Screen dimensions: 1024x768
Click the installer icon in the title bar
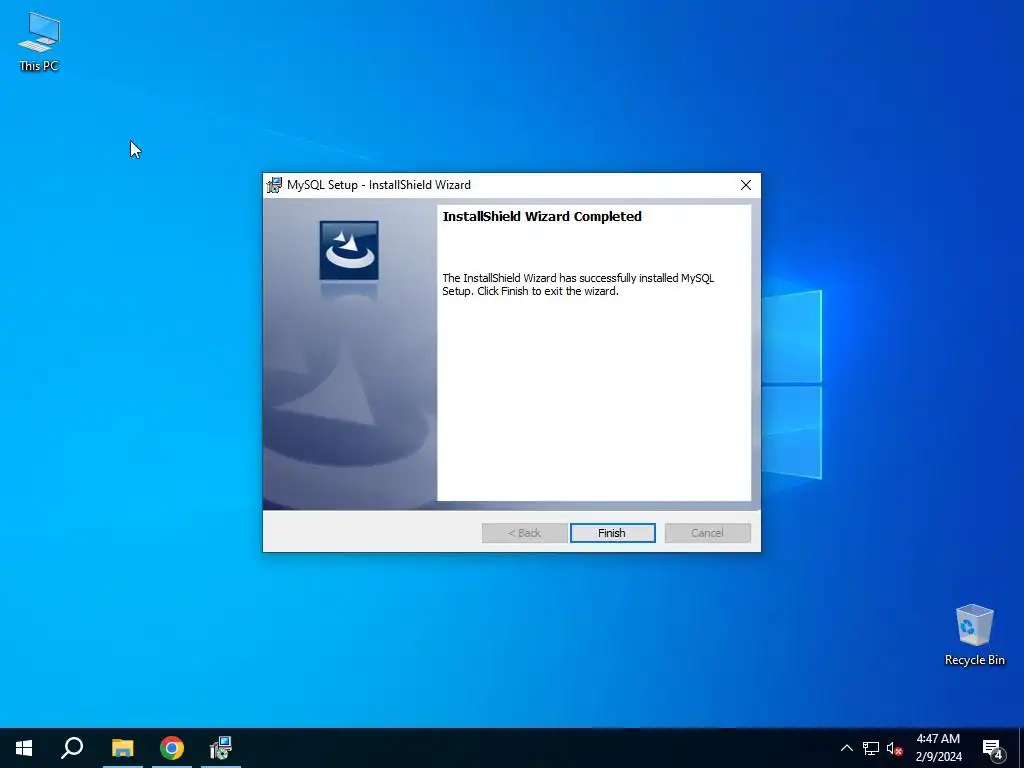(274, 185)
